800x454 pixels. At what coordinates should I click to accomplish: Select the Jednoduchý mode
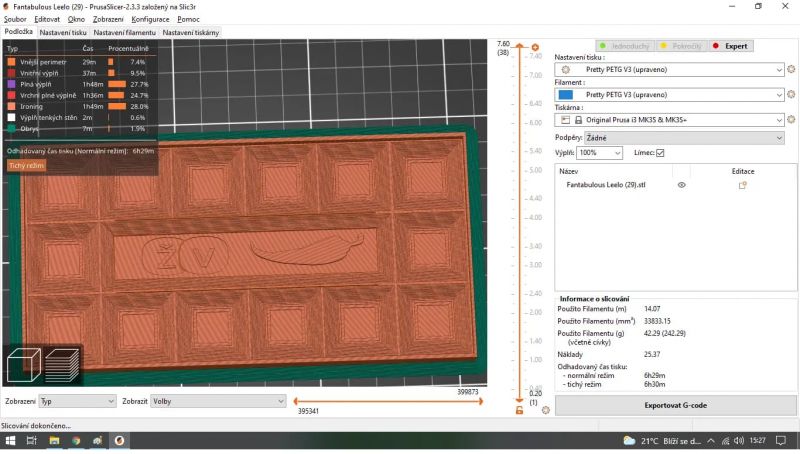point(627,46)
